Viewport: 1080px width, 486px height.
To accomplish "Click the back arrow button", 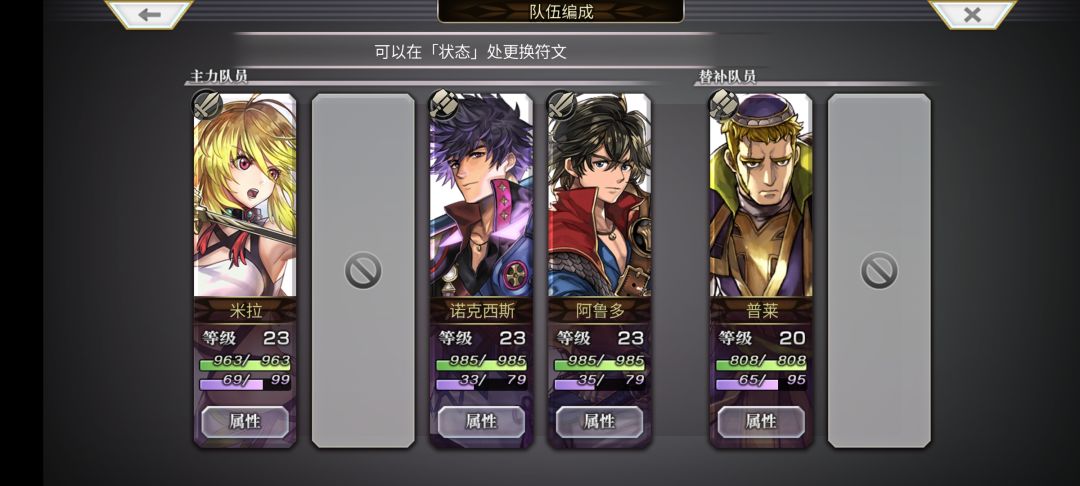I will point(149,14).
